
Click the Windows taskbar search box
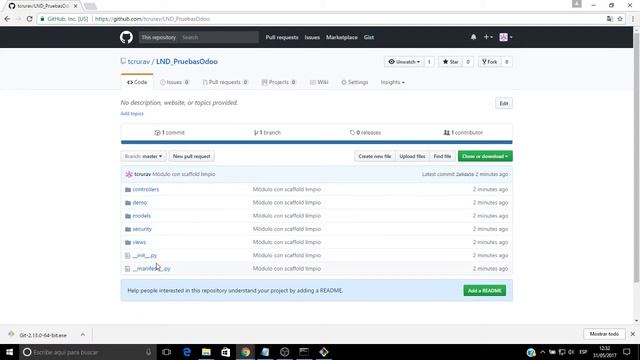point(87,352)
